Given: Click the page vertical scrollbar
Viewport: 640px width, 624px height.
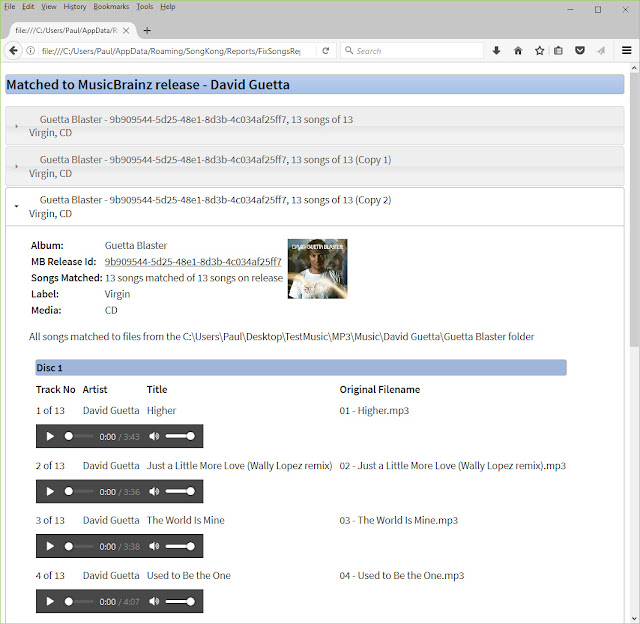Looking at the screenshot, I should click(x=634, y=209).
